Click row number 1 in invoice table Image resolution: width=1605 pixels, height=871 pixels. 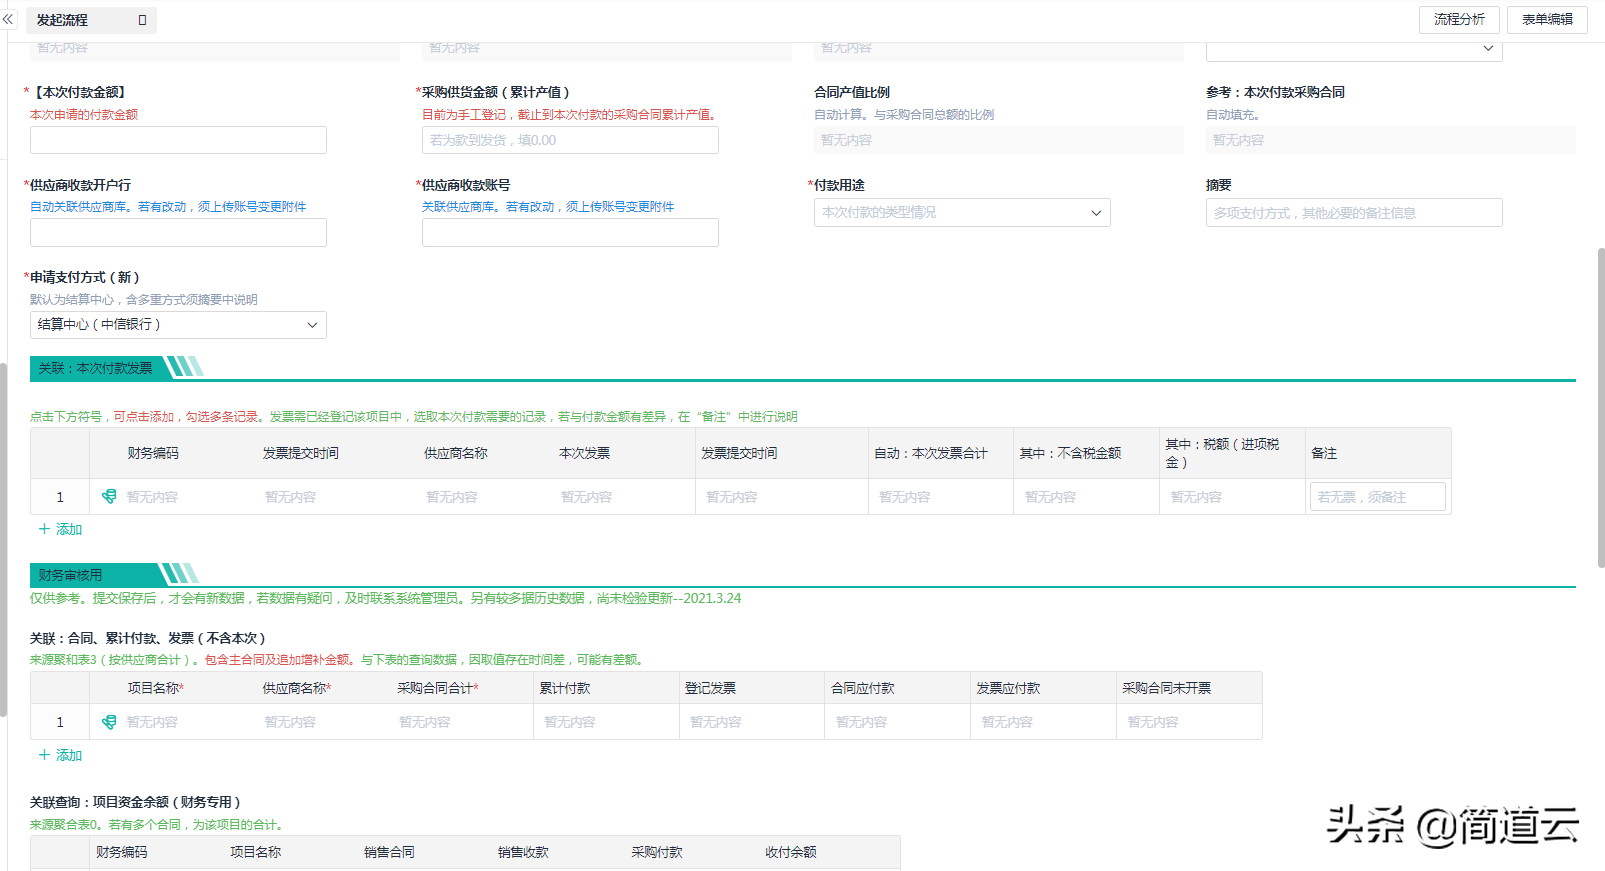click(x=60, y=496)
